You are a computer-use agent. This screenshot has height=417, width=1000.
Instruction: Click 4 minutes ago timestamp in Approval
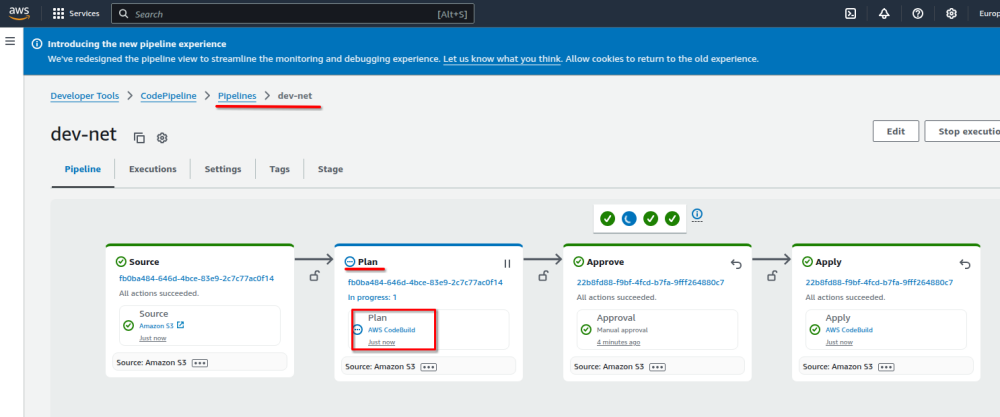619,342
